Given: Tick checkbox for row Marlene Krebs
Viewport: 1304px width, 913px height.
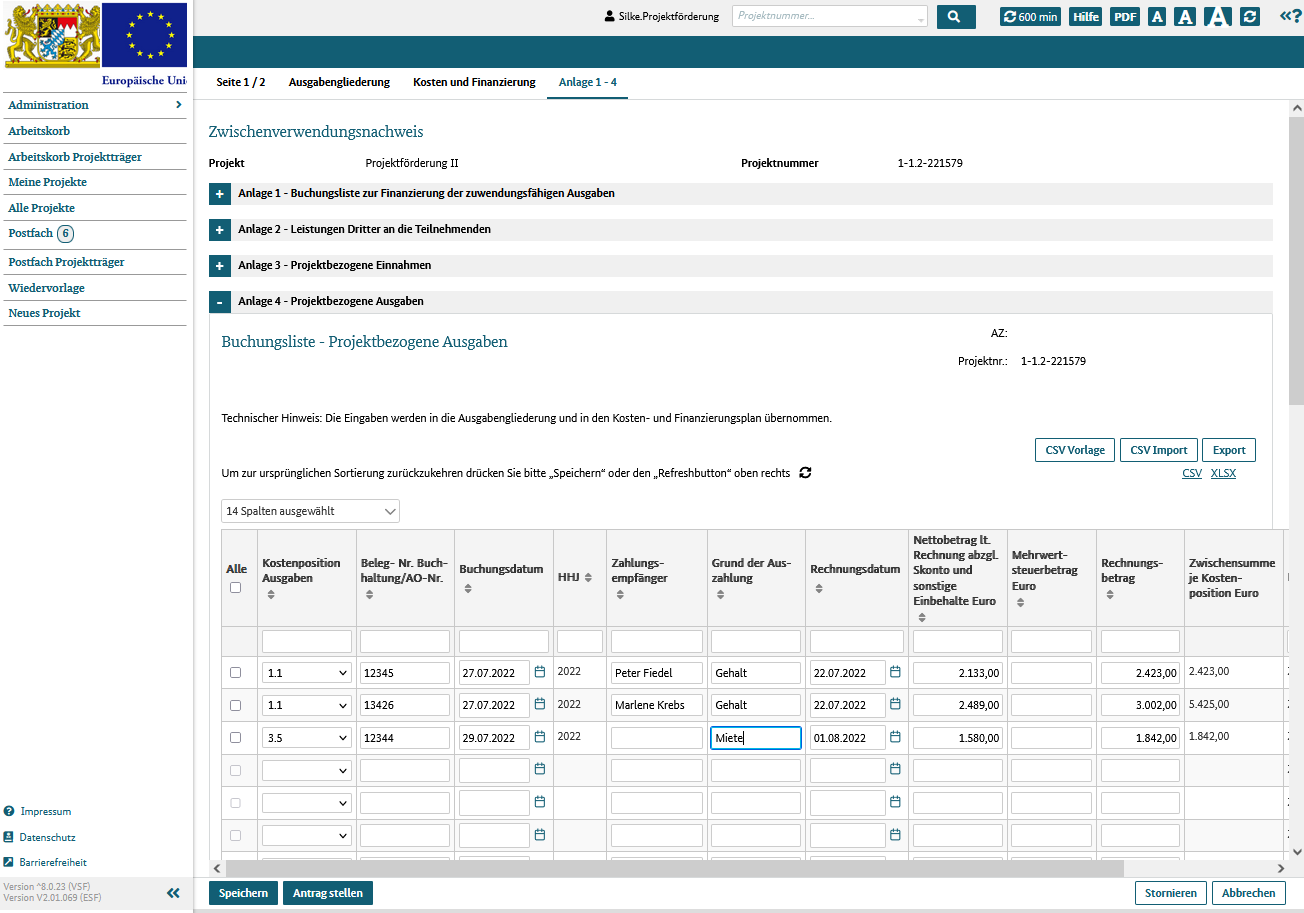Looking at the screenshot, I should 236,704.
